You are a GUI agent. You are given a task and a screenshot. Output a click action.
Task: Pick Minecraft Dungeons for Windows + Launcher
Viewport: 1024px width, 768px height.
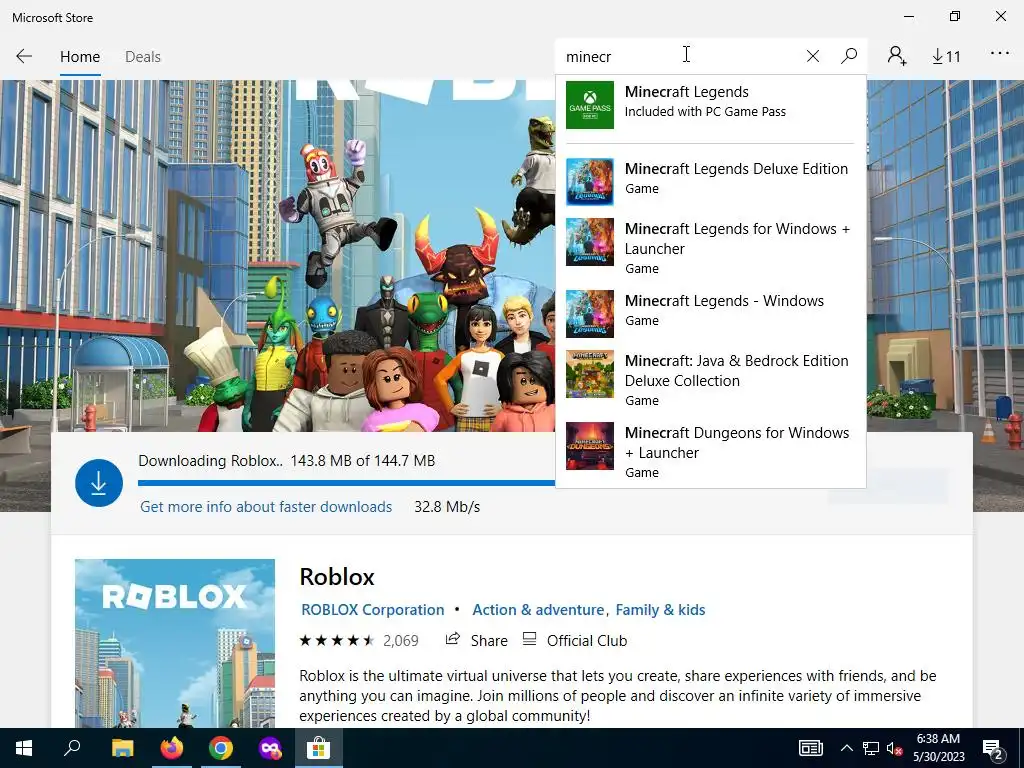click(x=711, y=452)
